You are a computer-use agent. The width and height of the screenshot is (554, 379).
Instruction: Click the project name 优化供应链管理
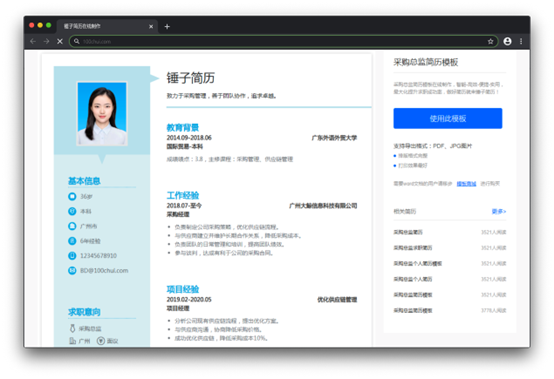point(337,300)
